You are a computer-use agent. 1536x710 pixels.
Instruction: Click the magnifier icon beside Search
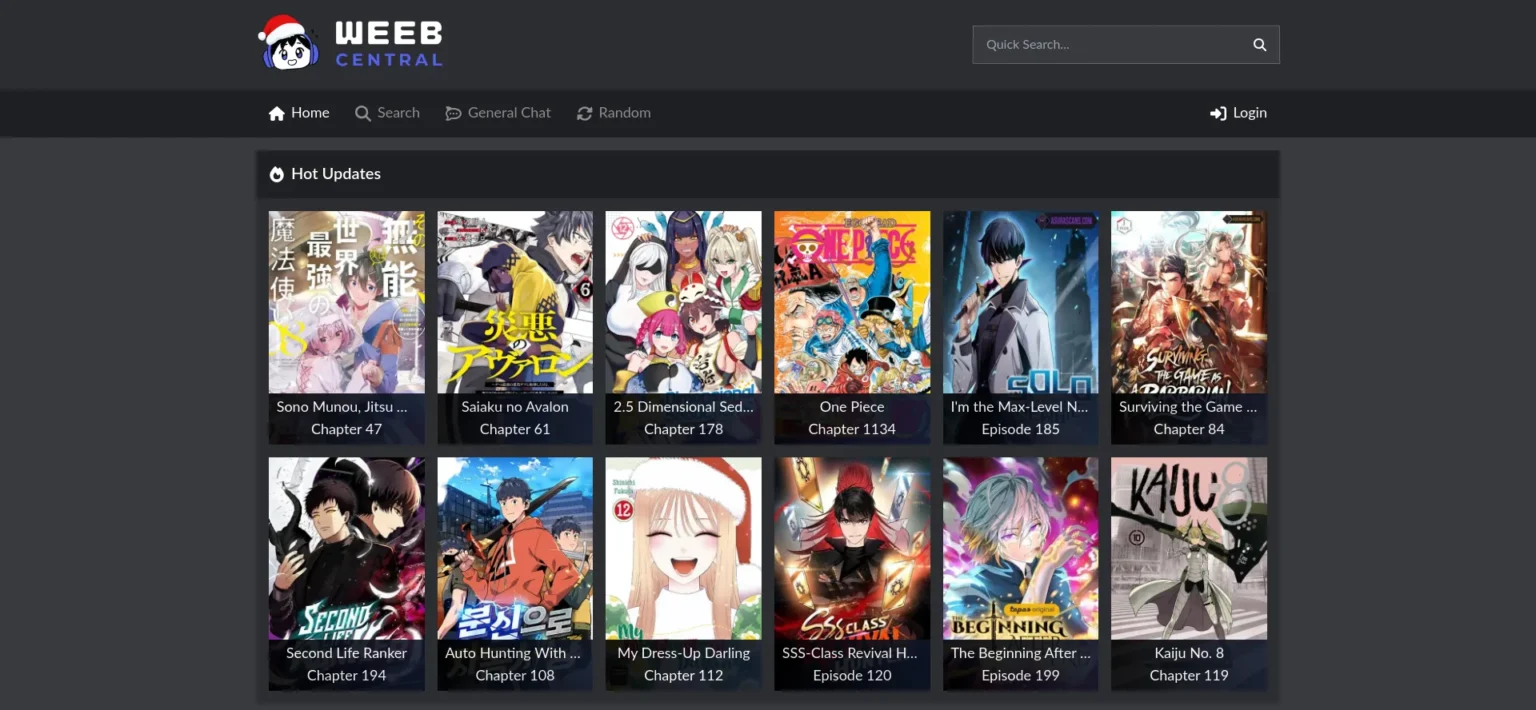point(363,113)
